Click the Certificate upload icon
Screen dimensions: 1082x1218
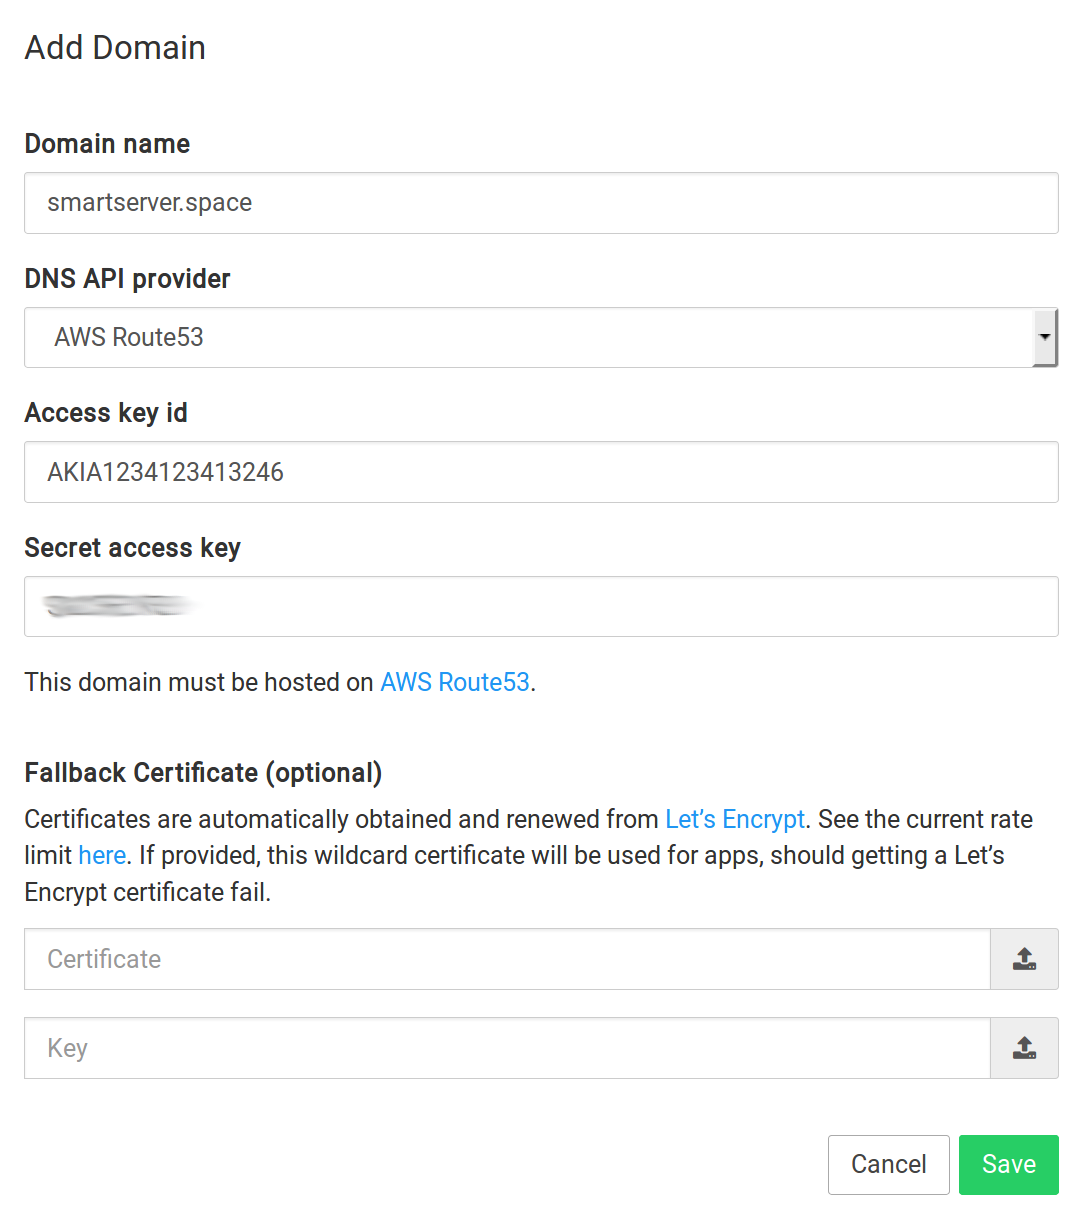[x=1024, y=959]
